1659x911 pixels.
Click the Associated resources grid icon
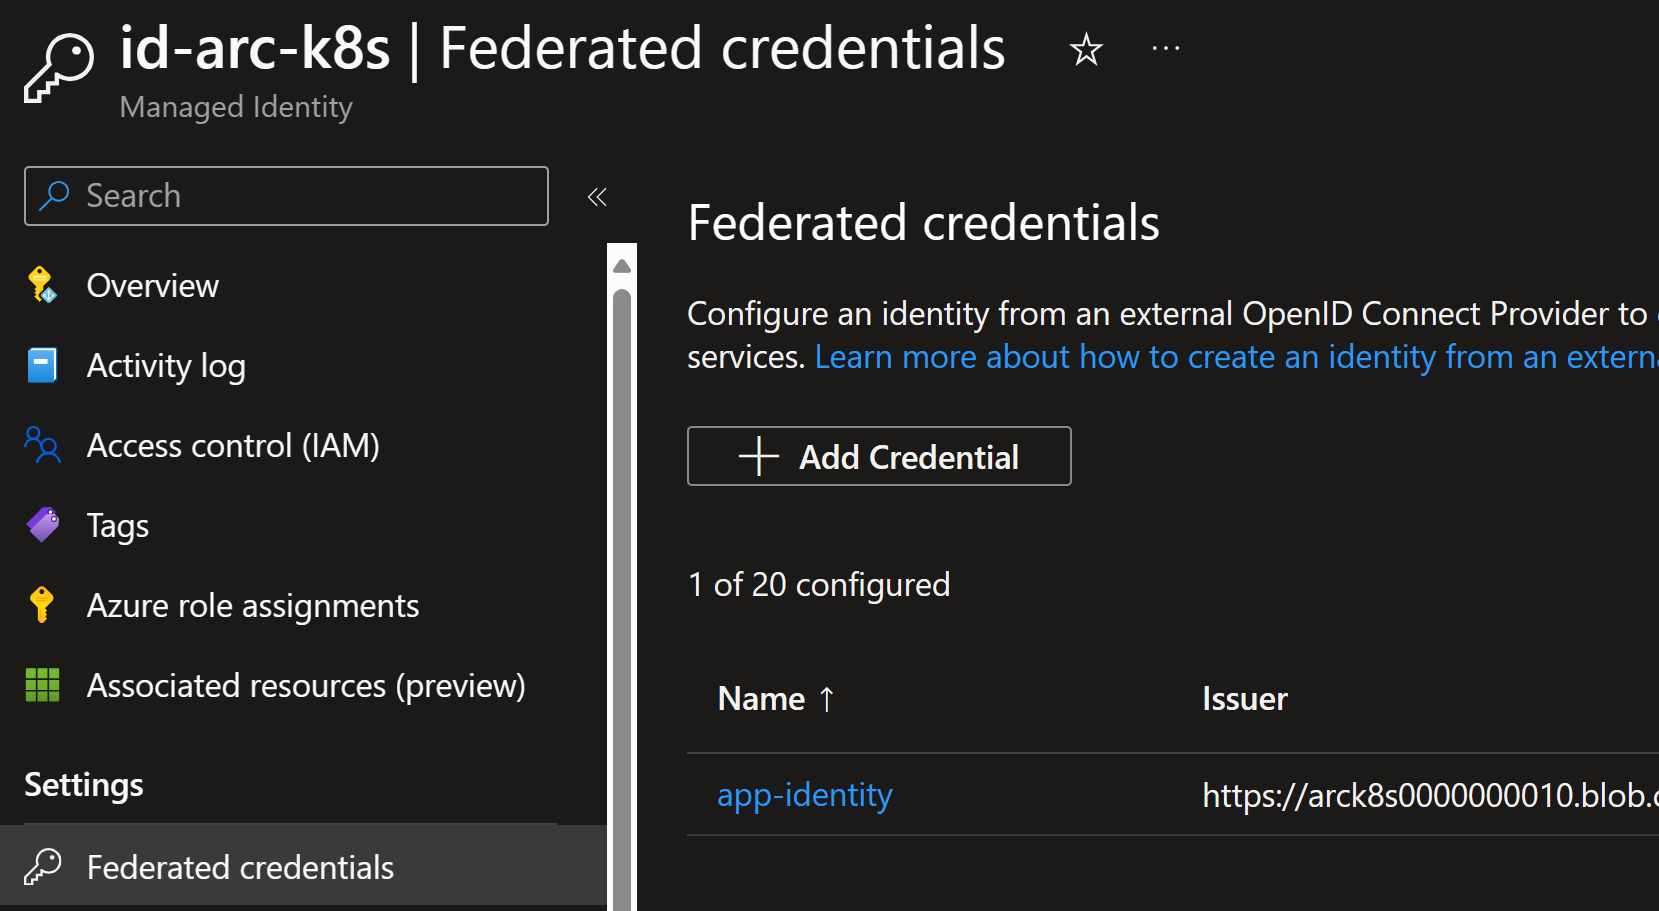click(42, 685)
